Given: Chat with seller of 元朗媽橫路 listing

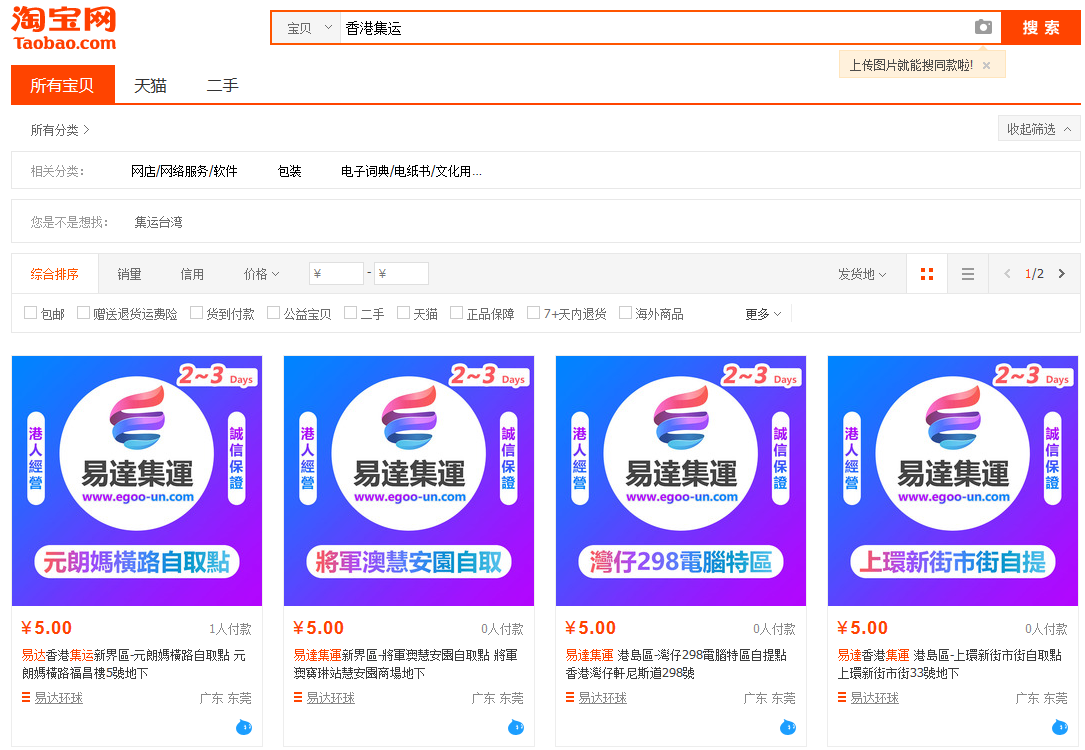Looking at the screenshot, I should tap(244, 727).
